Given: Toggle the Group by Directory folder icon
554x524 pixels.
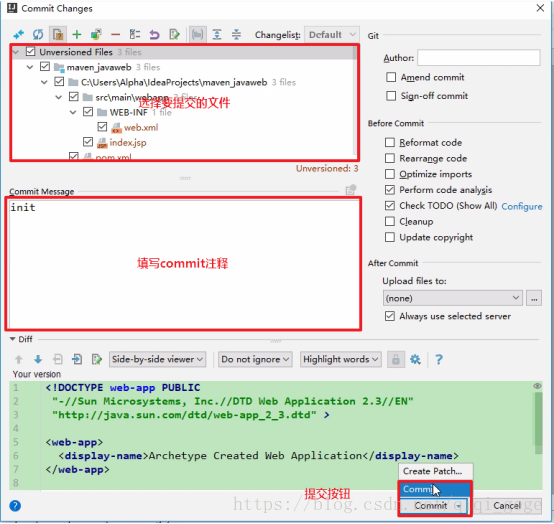Looking at the screenshot, I should [x=197, y=35].
